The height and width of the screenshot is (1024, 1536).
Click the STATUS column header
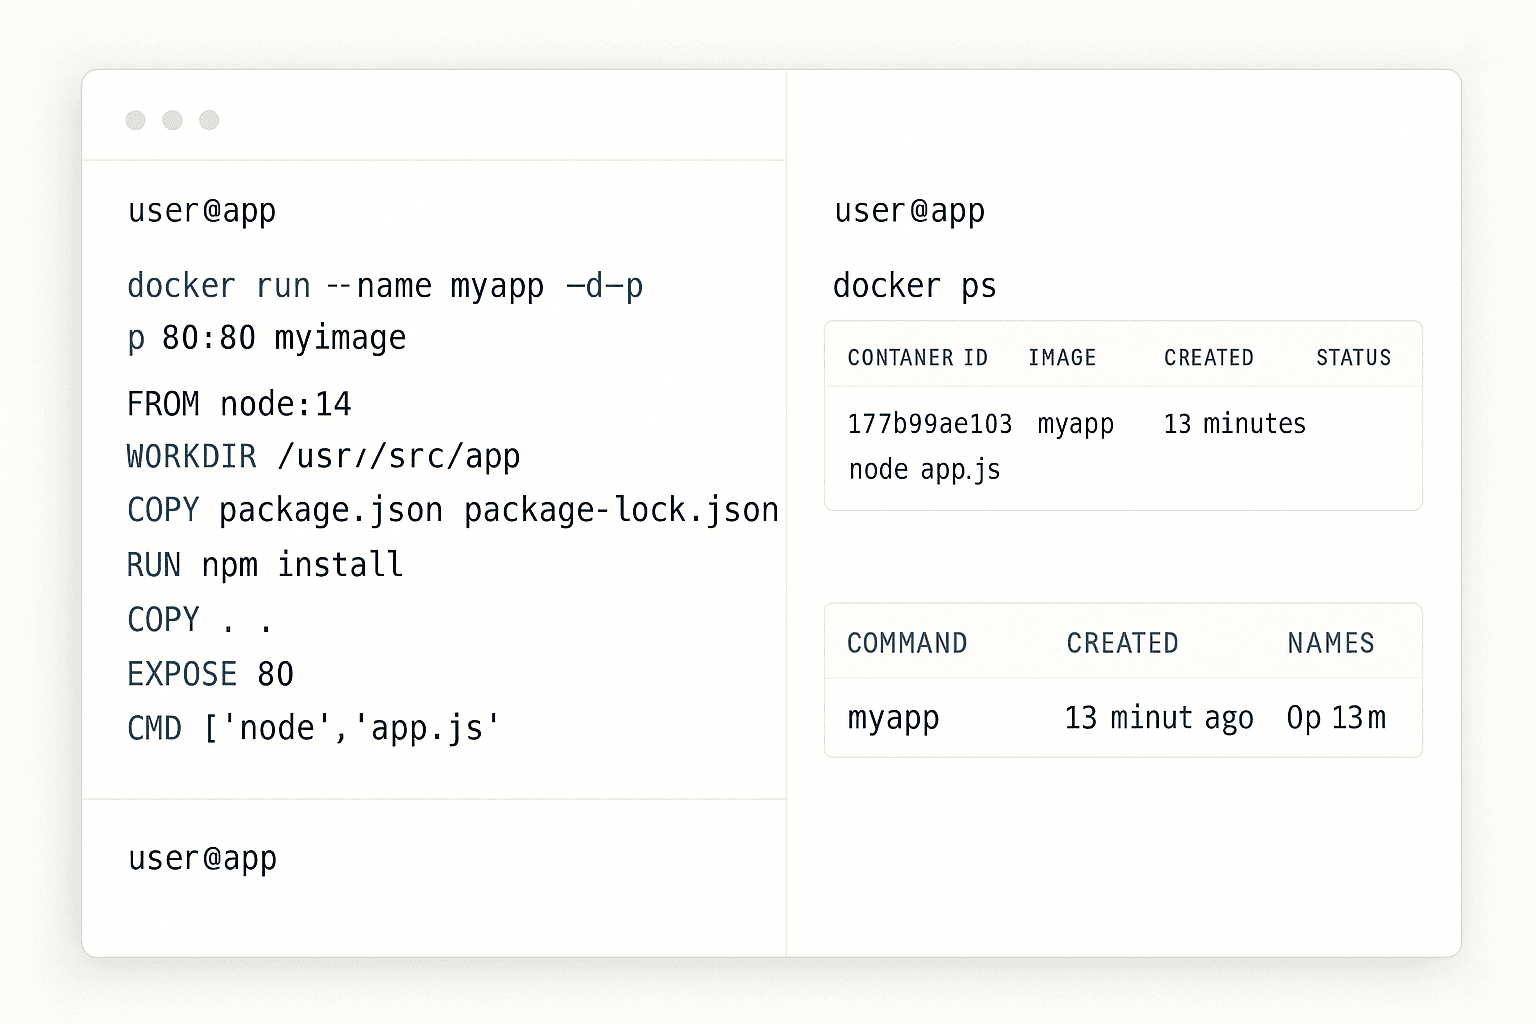(x=1352, y=357)
